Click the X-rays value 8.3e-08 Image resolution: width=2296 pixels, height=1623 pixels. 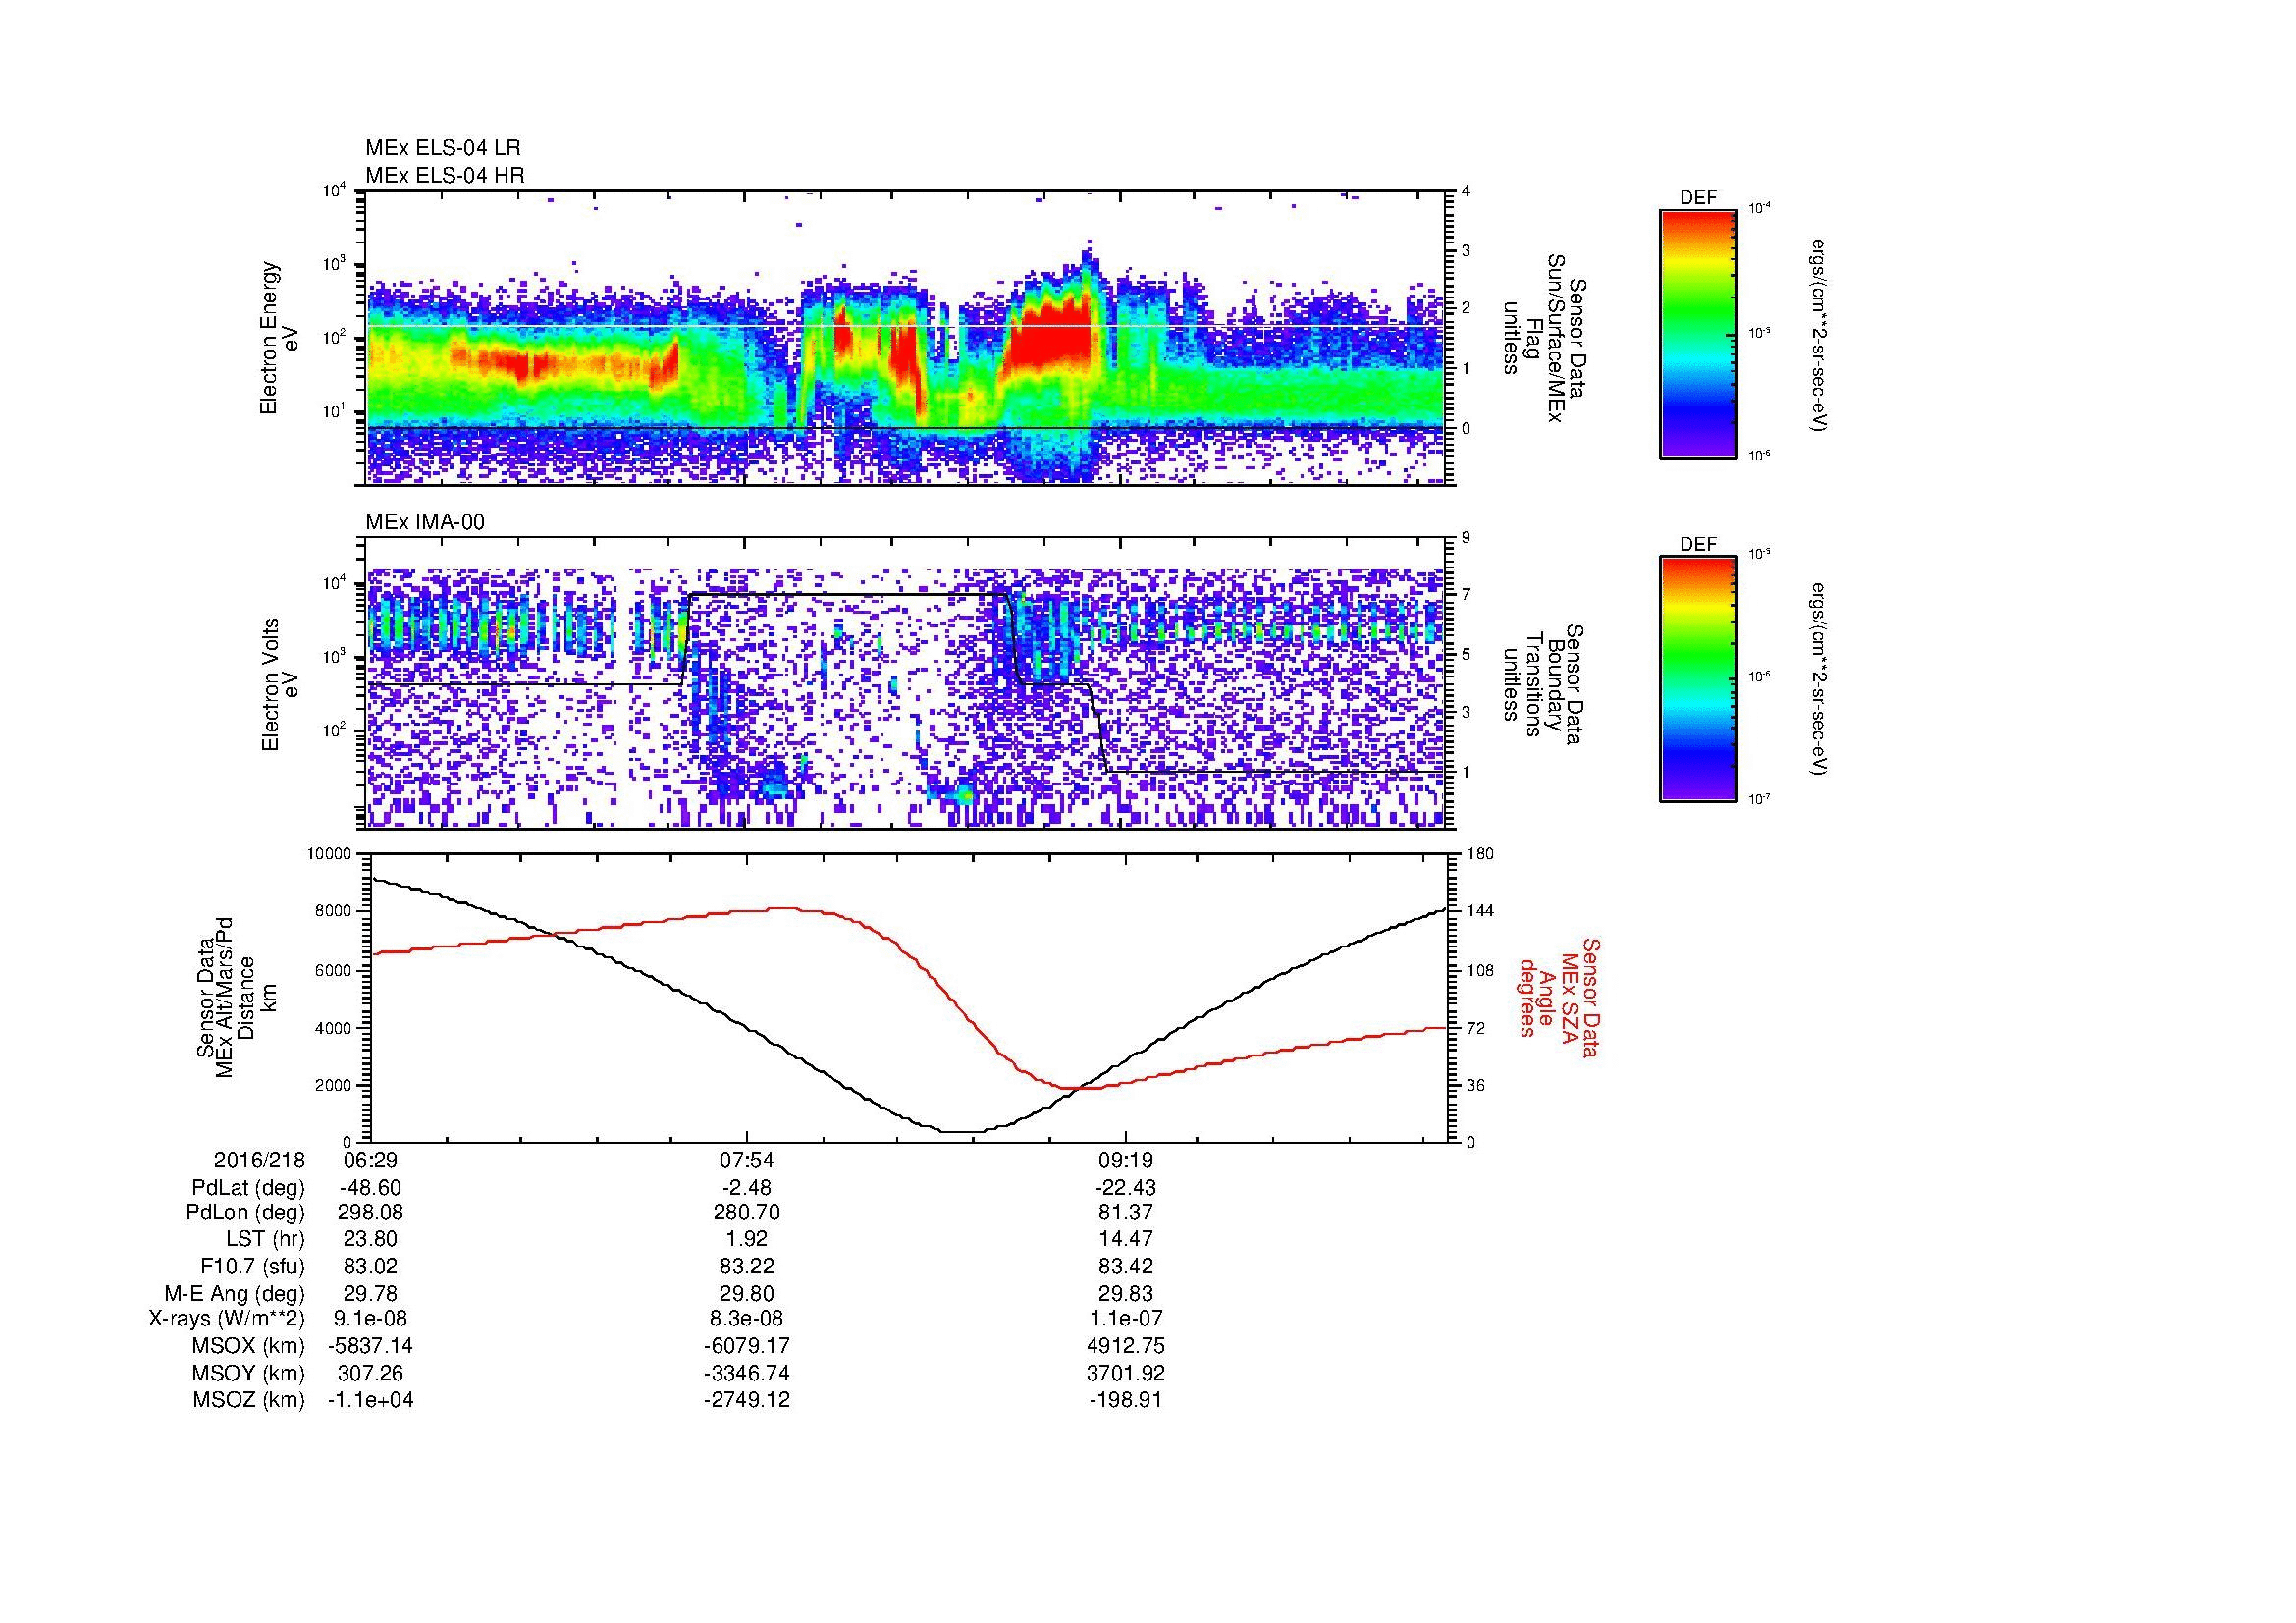[x=747, y=1319]
